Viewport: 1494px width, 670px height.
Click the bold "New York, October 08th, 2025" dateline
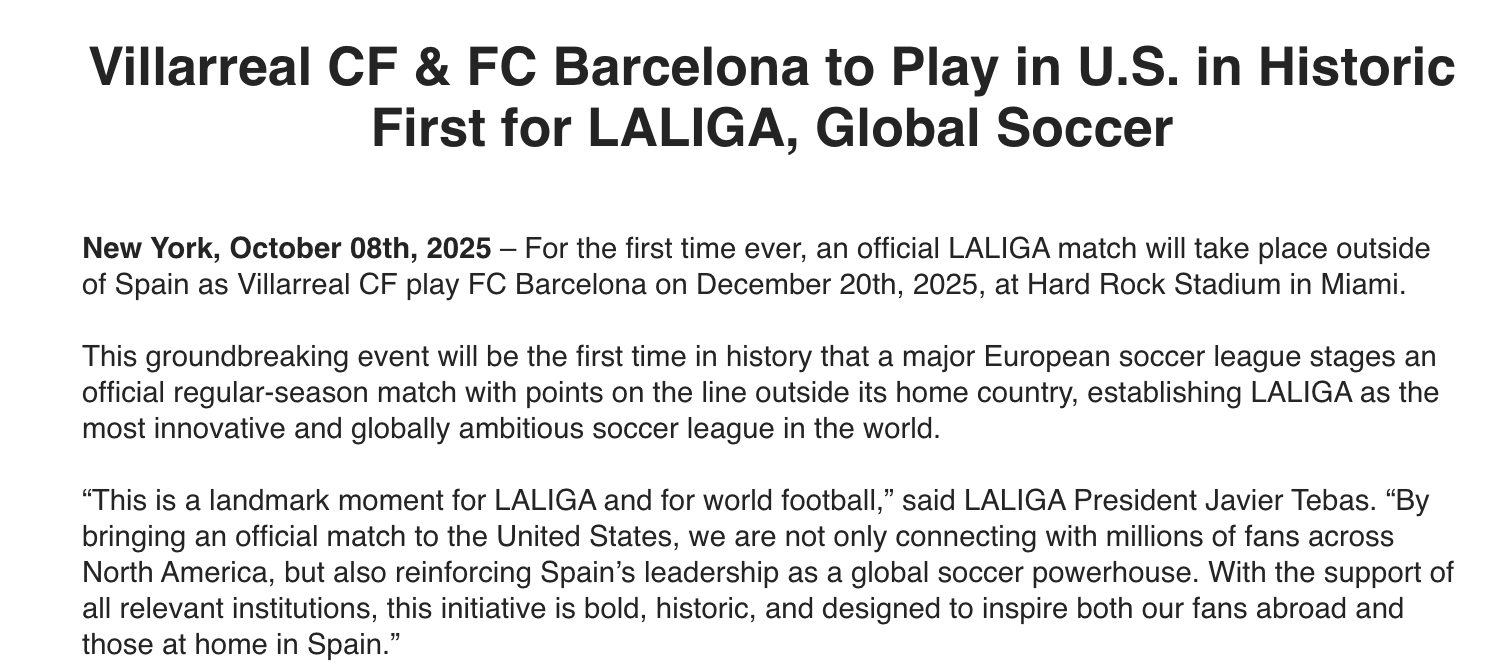click(287, 249)
